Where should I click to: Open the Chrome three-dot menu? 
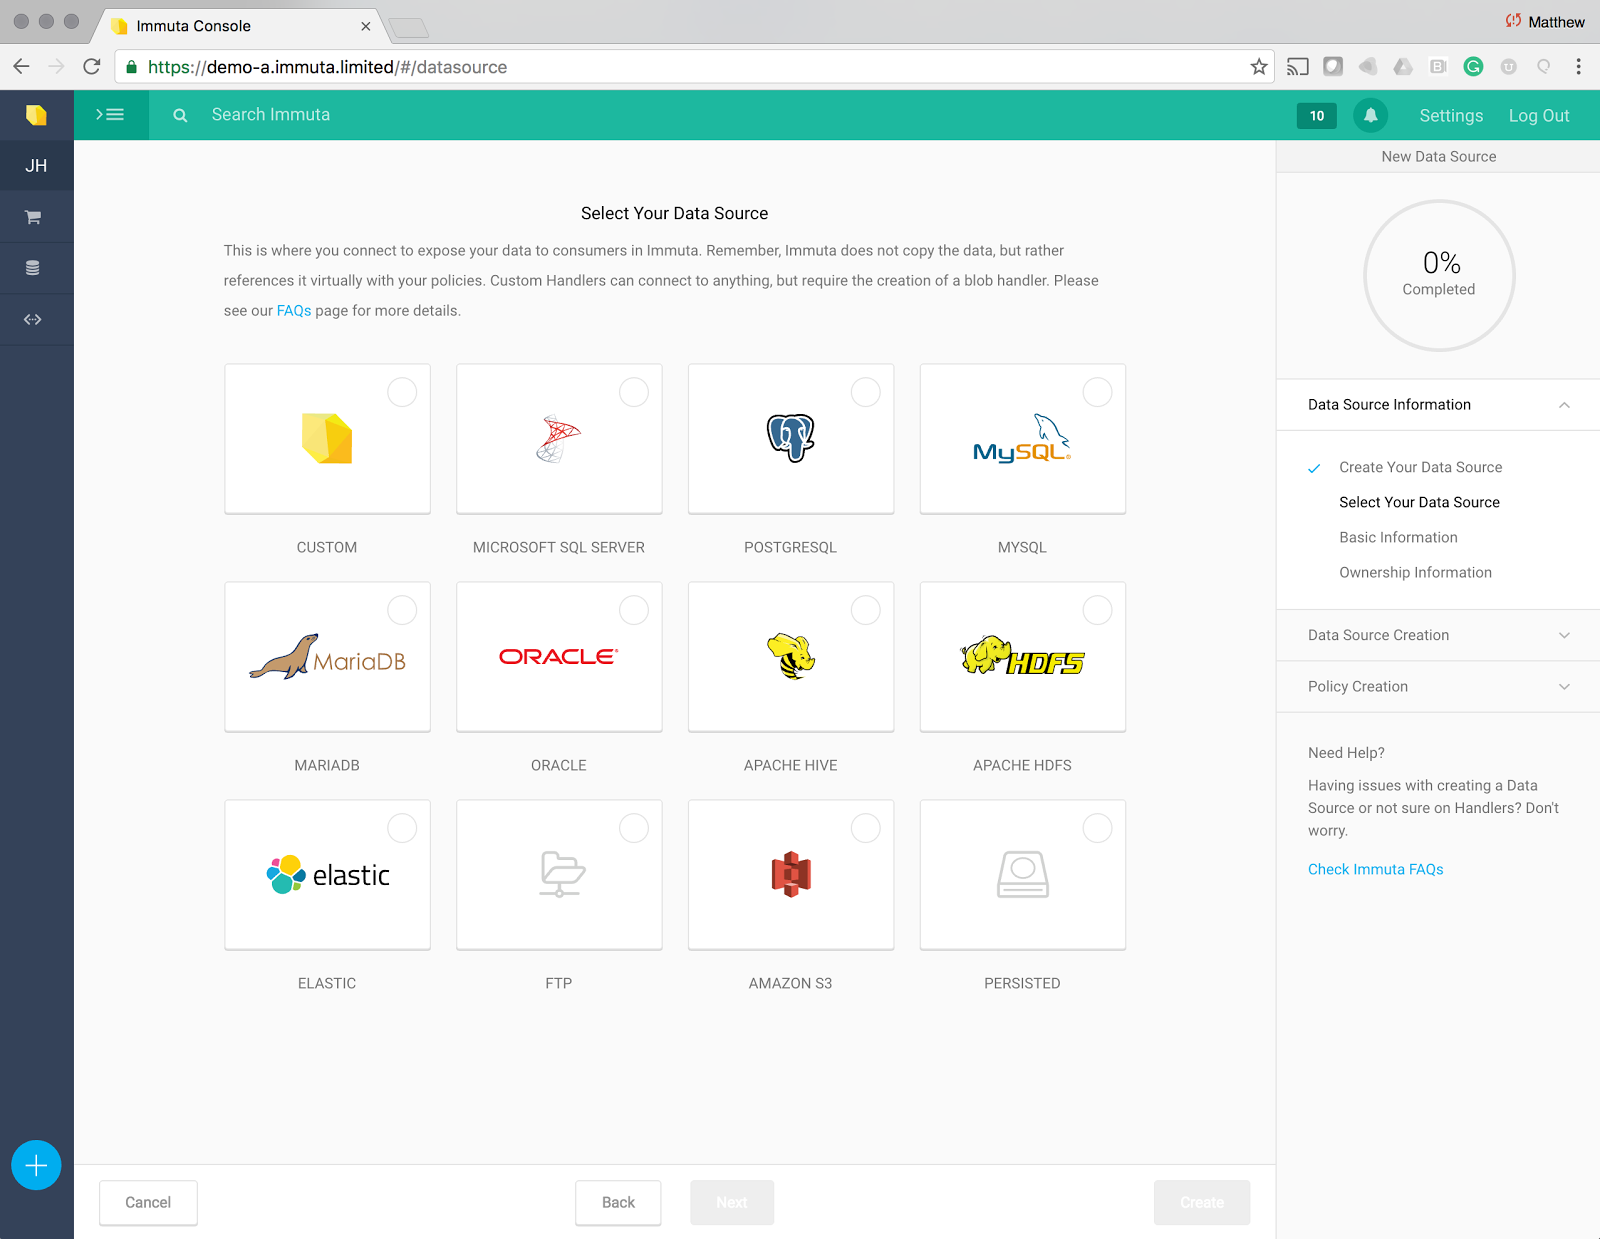pyautogui.click(x=1578, y=67)
